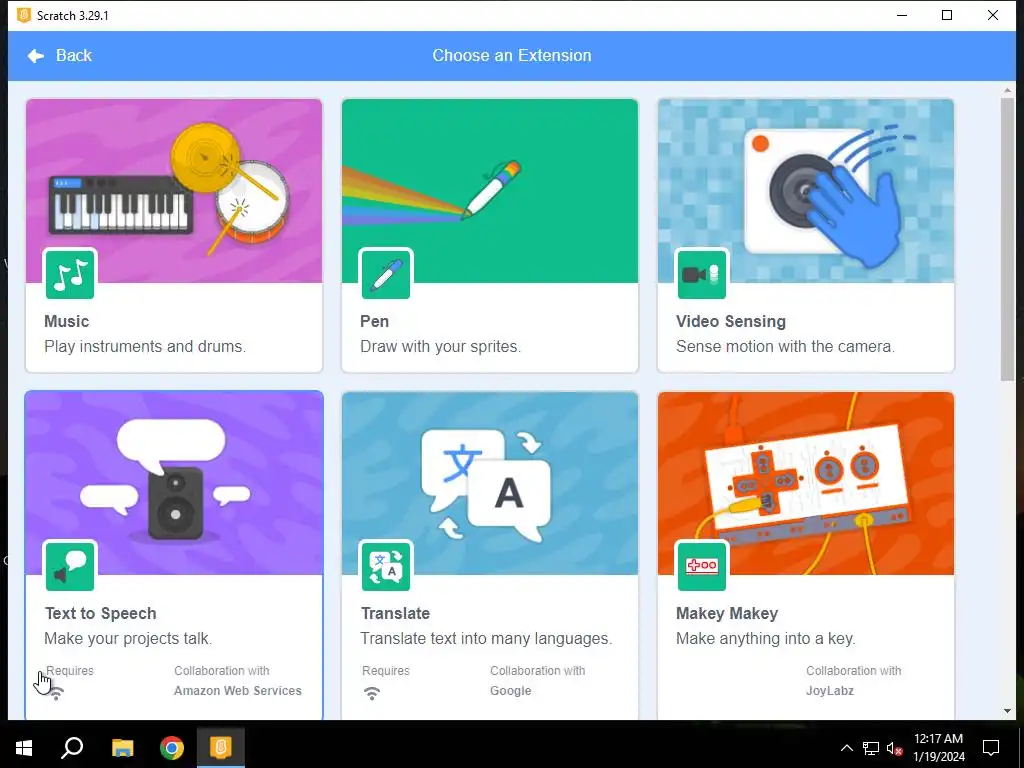Select the Makey Makey icon badge
The height and width of the screenshot is (768, 1024).
coord(702,566)
